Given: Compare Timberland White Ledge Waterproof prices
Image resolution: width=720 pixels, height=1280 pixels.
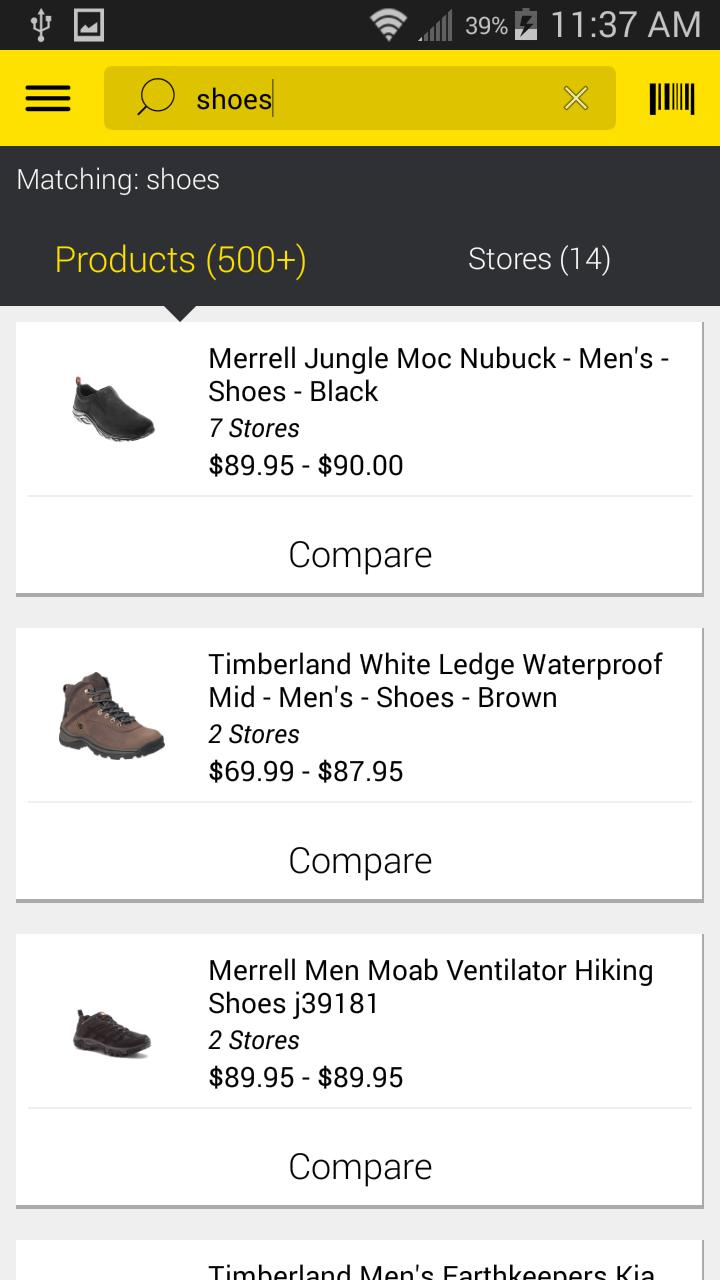Looking at the screenshot, I should coord(360,861).
